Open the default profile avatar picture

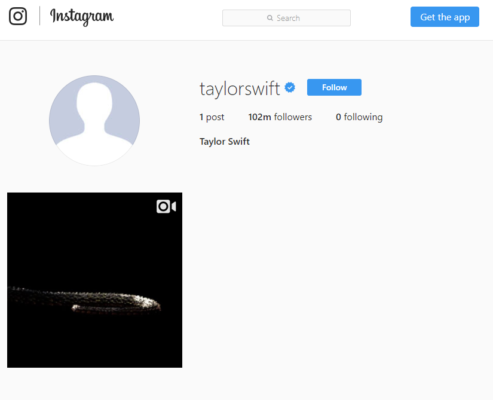pos(94,120)
